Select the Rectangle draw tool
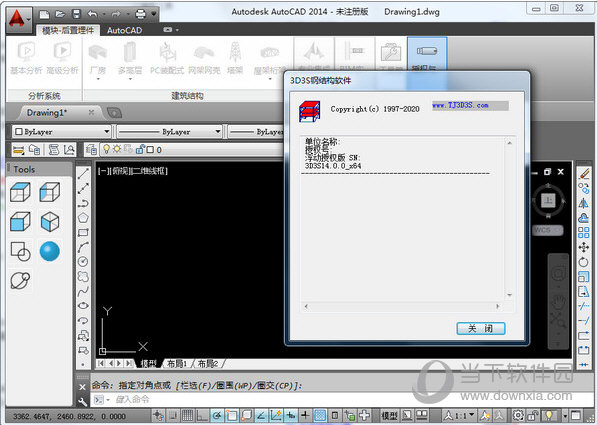597x425 pixels. click(x=83, y=232)
